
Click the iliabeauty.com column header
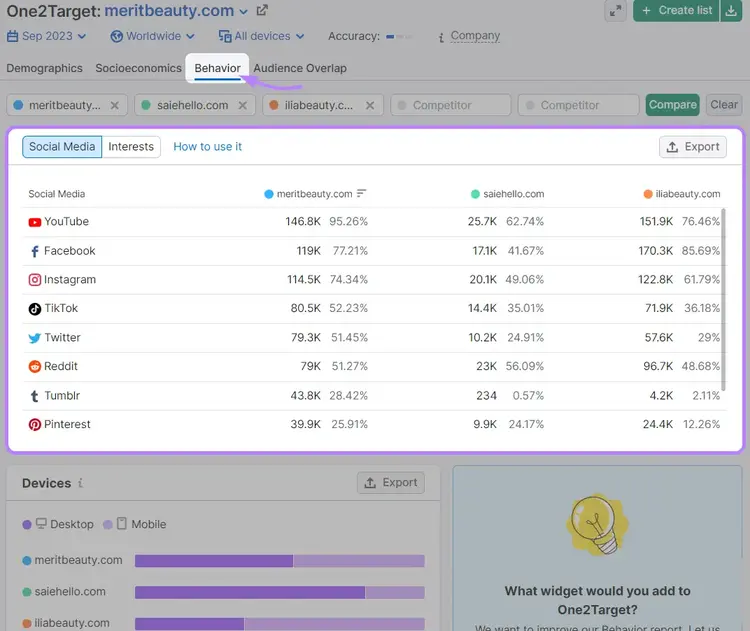682,194
